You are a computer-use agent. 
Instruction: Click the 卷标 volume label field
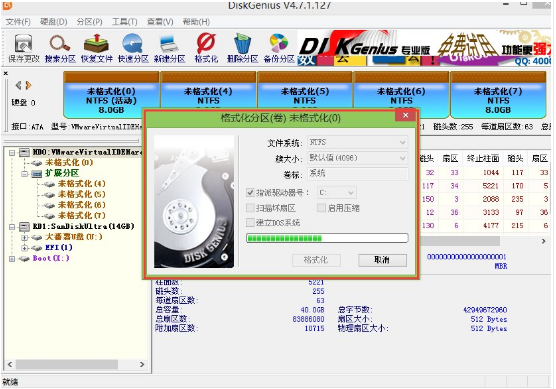tap(357, 174)
